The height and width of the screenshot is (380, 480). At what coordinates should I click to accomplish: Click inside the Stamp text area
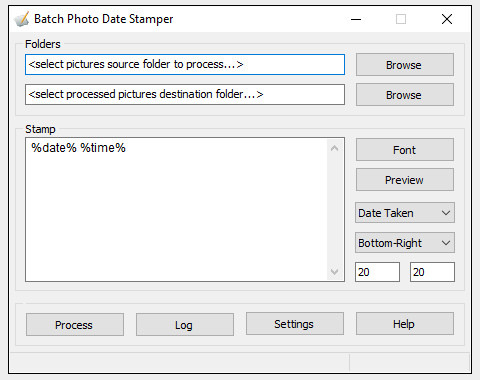[x=177, y=210]
